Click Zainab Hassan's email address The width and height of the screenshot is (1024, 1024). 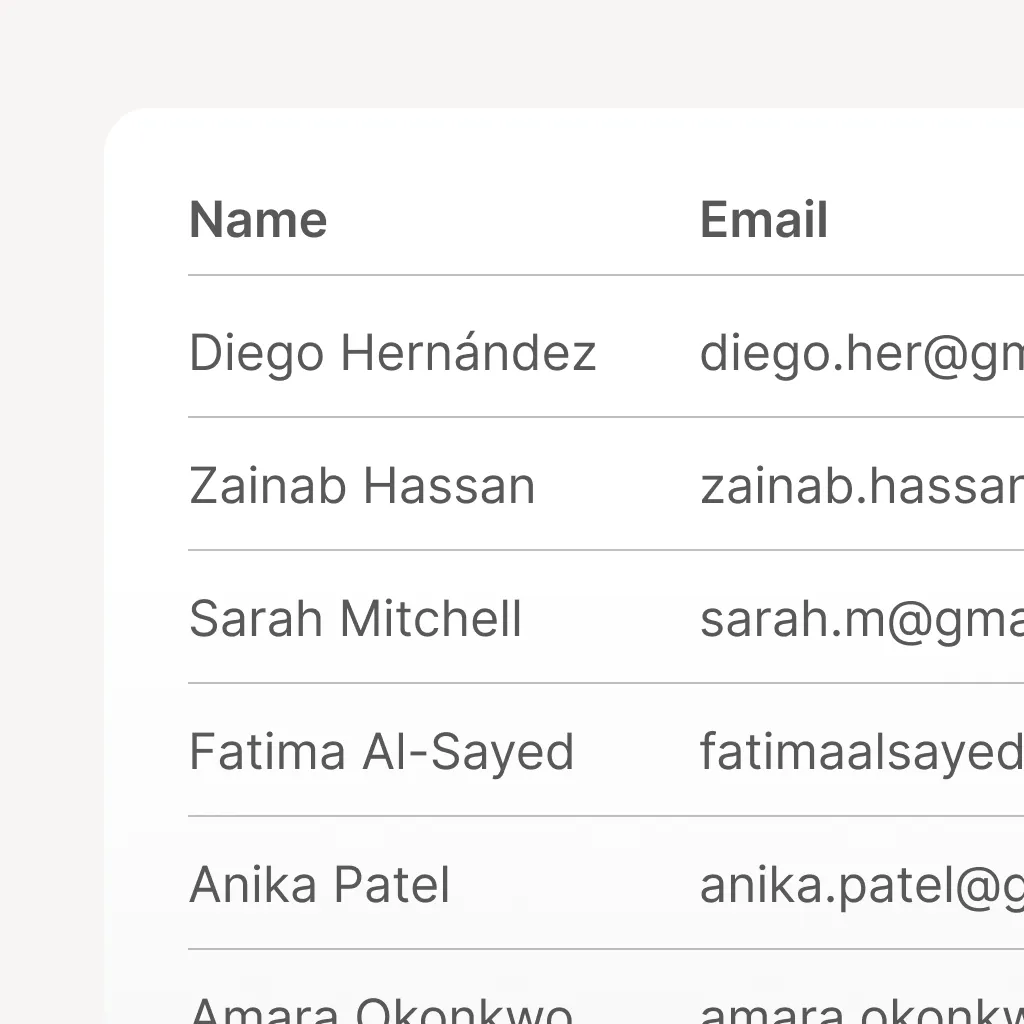[x=860, y=486]
